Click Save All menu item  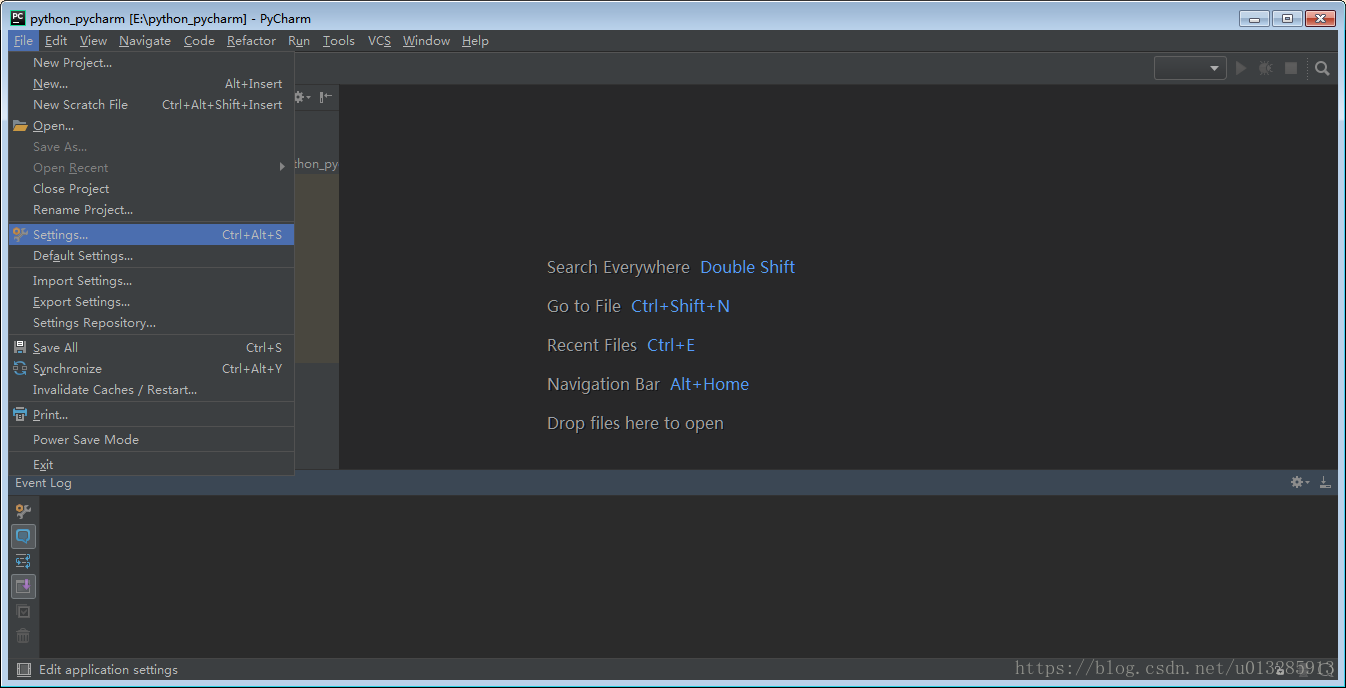click(151, 347)
